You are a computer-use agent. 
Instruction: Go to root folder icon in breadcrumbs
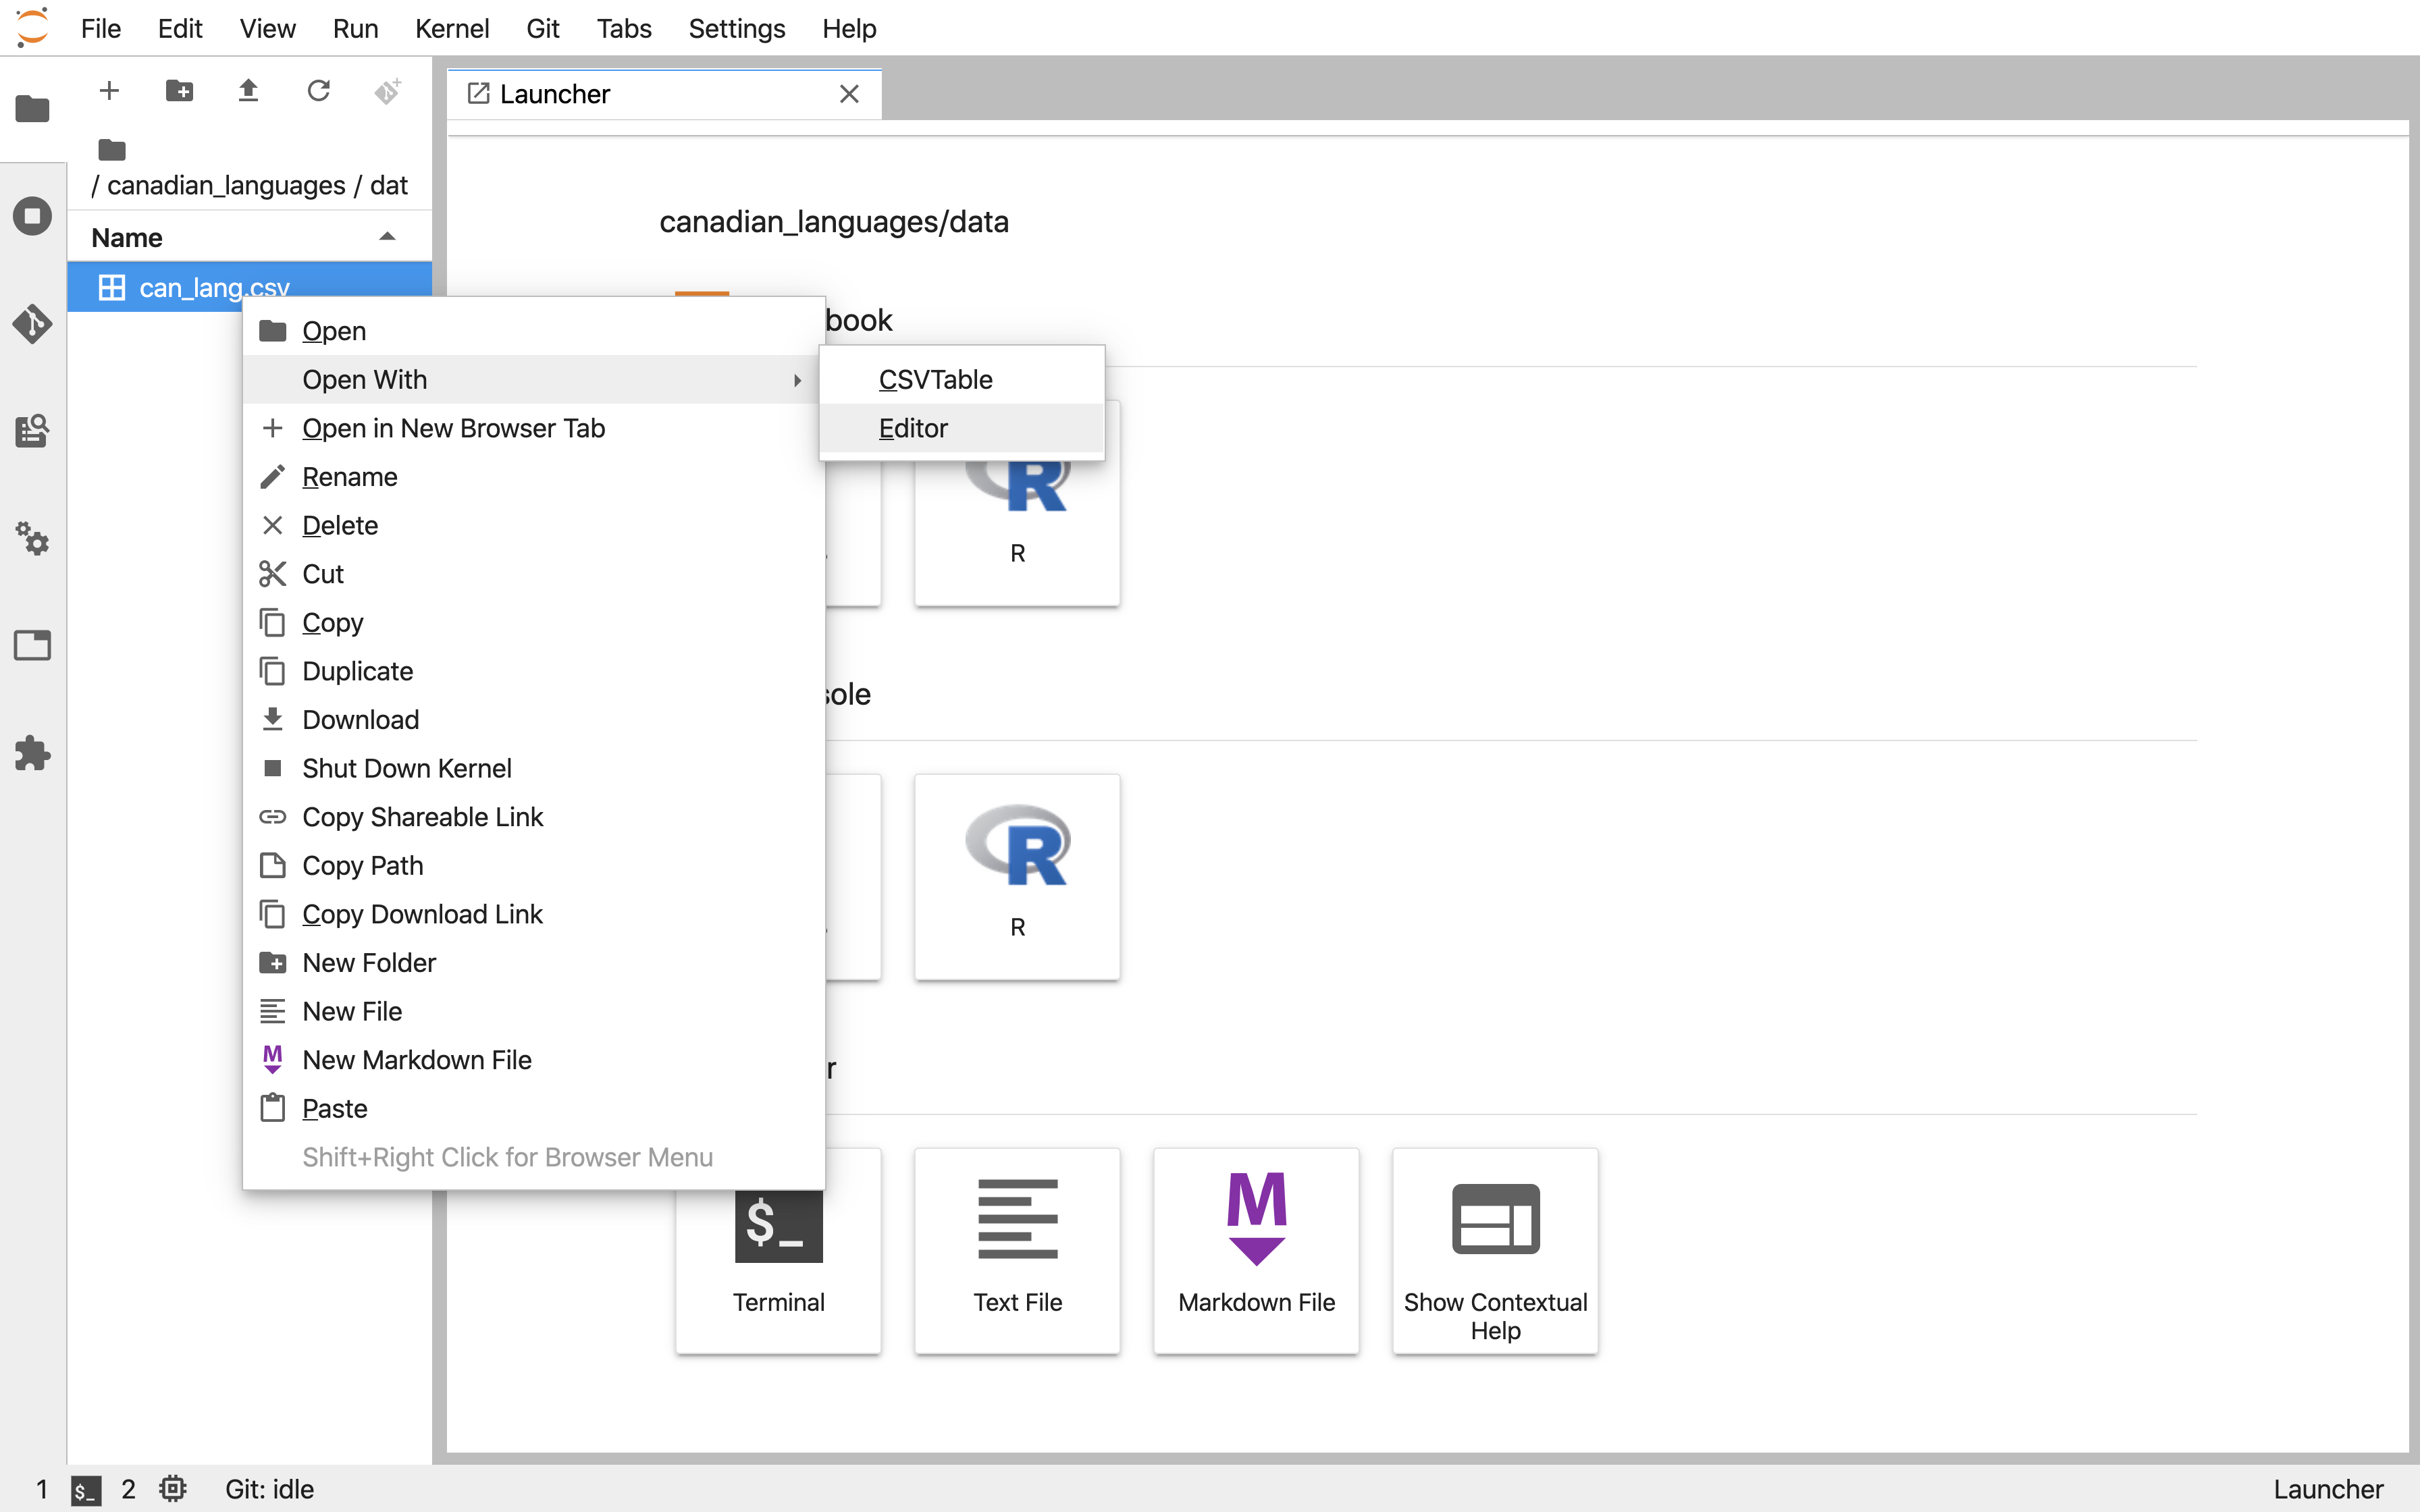[112, 150]
